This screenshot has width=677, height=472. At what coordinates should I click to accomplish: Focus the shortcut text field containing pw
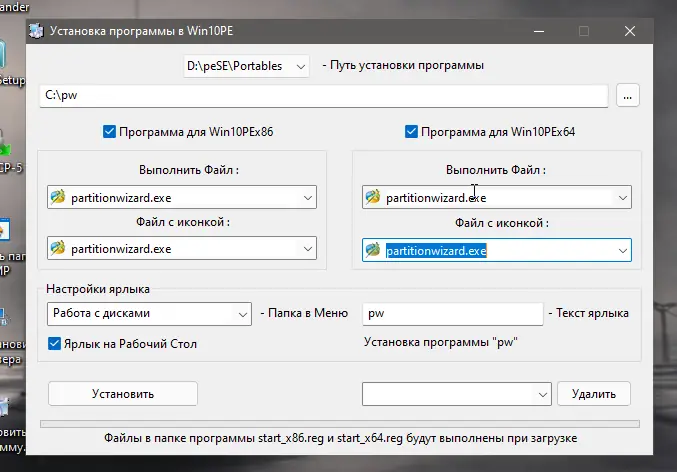pos(452,314)
